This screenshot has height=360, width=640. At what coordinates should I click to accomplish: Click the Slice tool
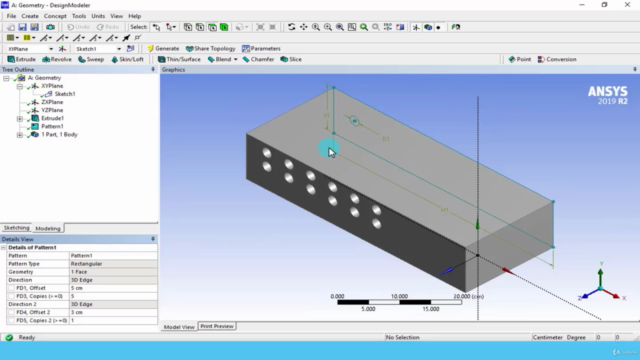(291, 60)
